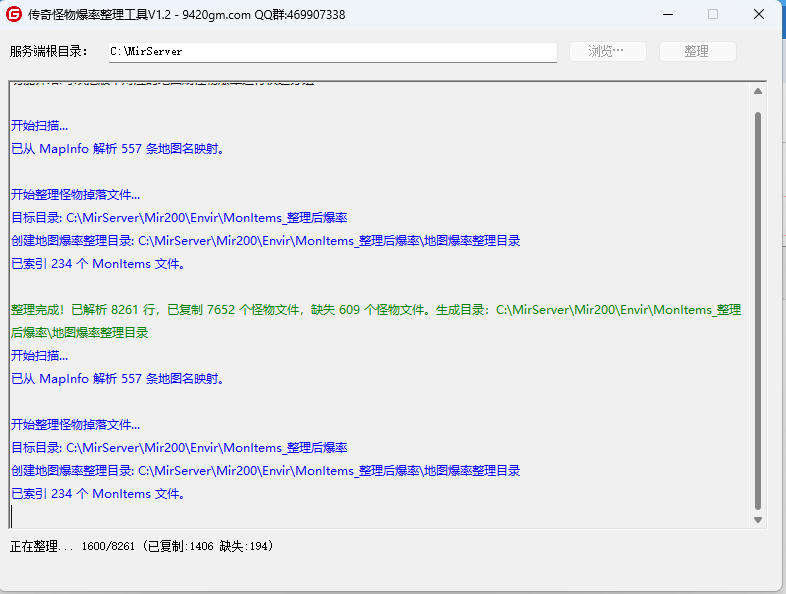Click the 浏览 browse button
This screenshot has height=594, width=786.
click(608, 51)
